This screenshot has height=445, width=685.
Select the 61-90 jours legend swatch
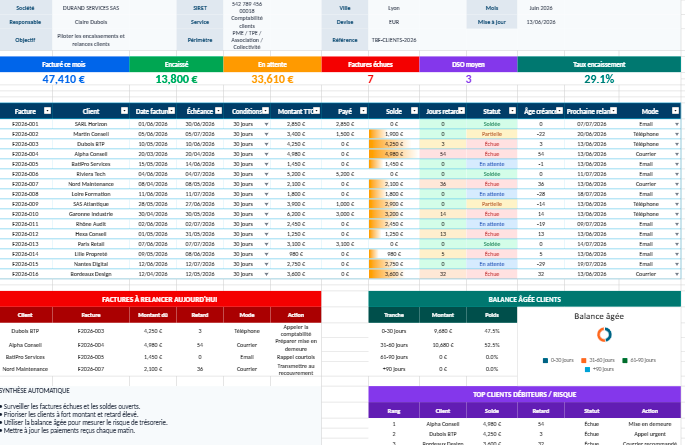tap(625, 360)
